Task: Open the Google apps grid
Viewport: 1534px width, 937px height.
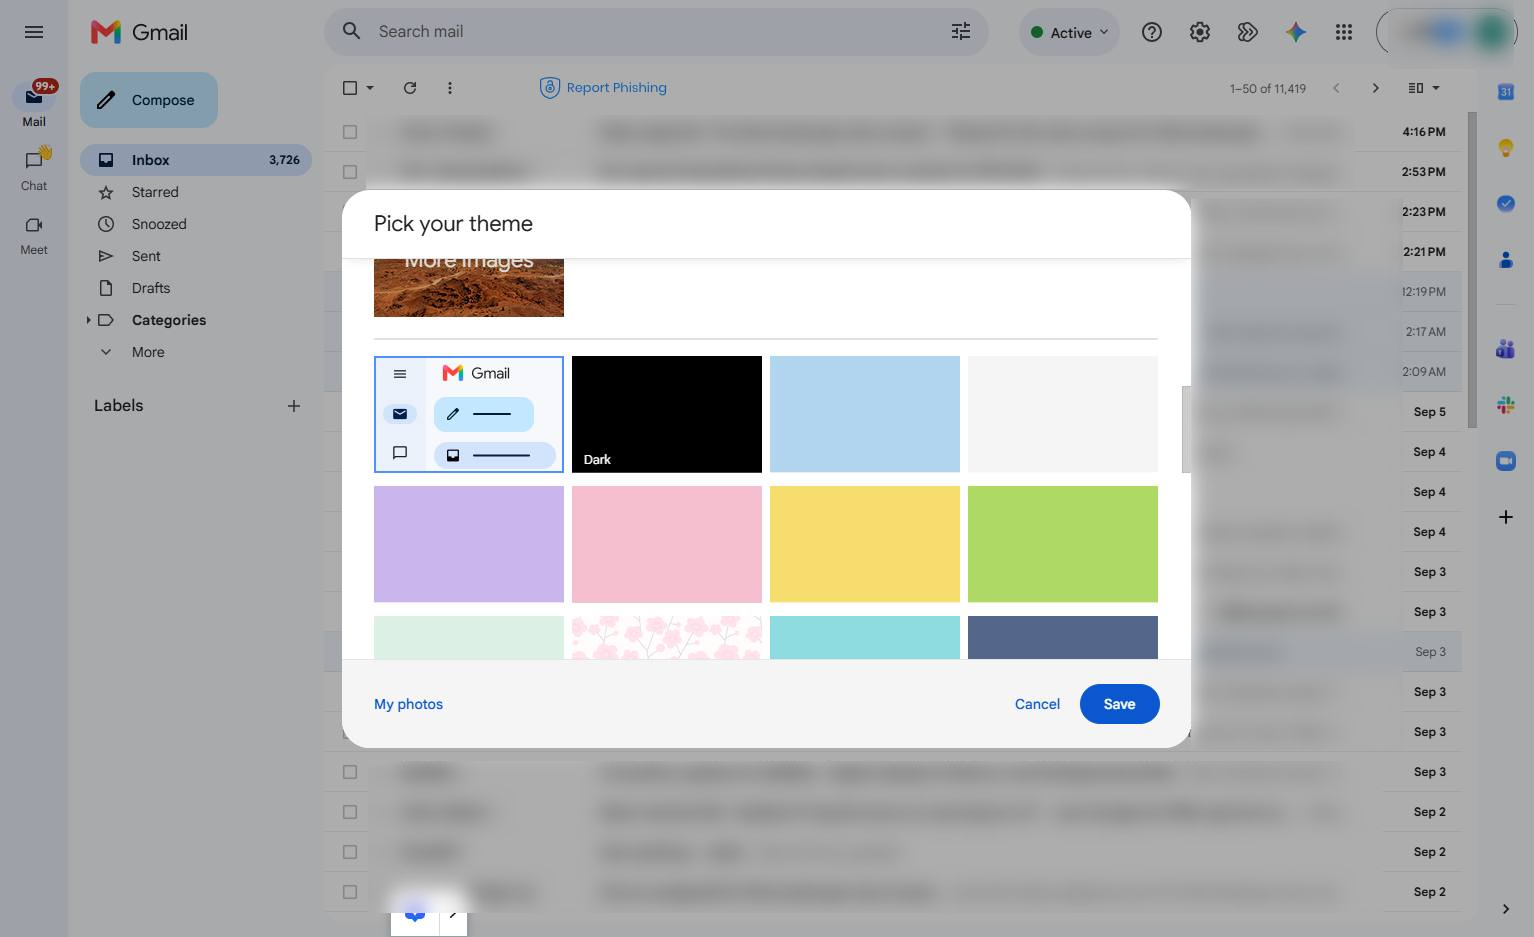Action: (1344, 32)
